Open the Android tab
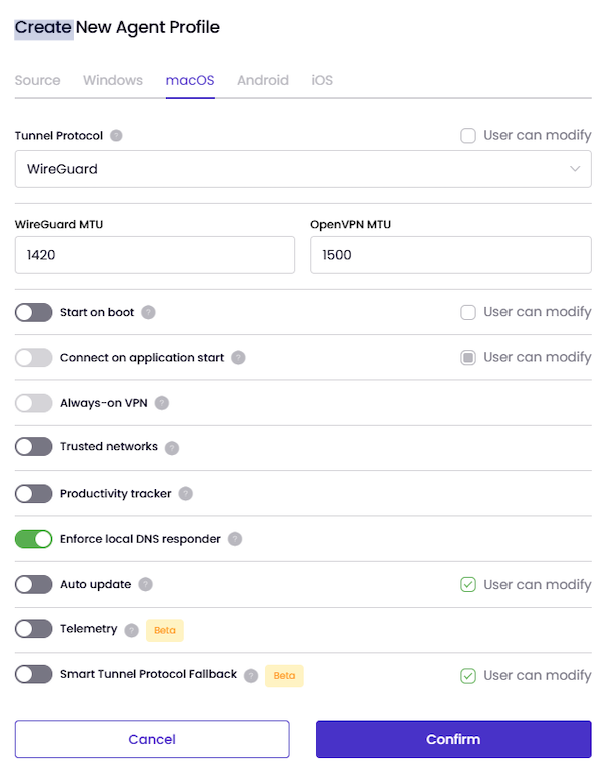Viewport: 613px width, 771px height. [263, 80]
